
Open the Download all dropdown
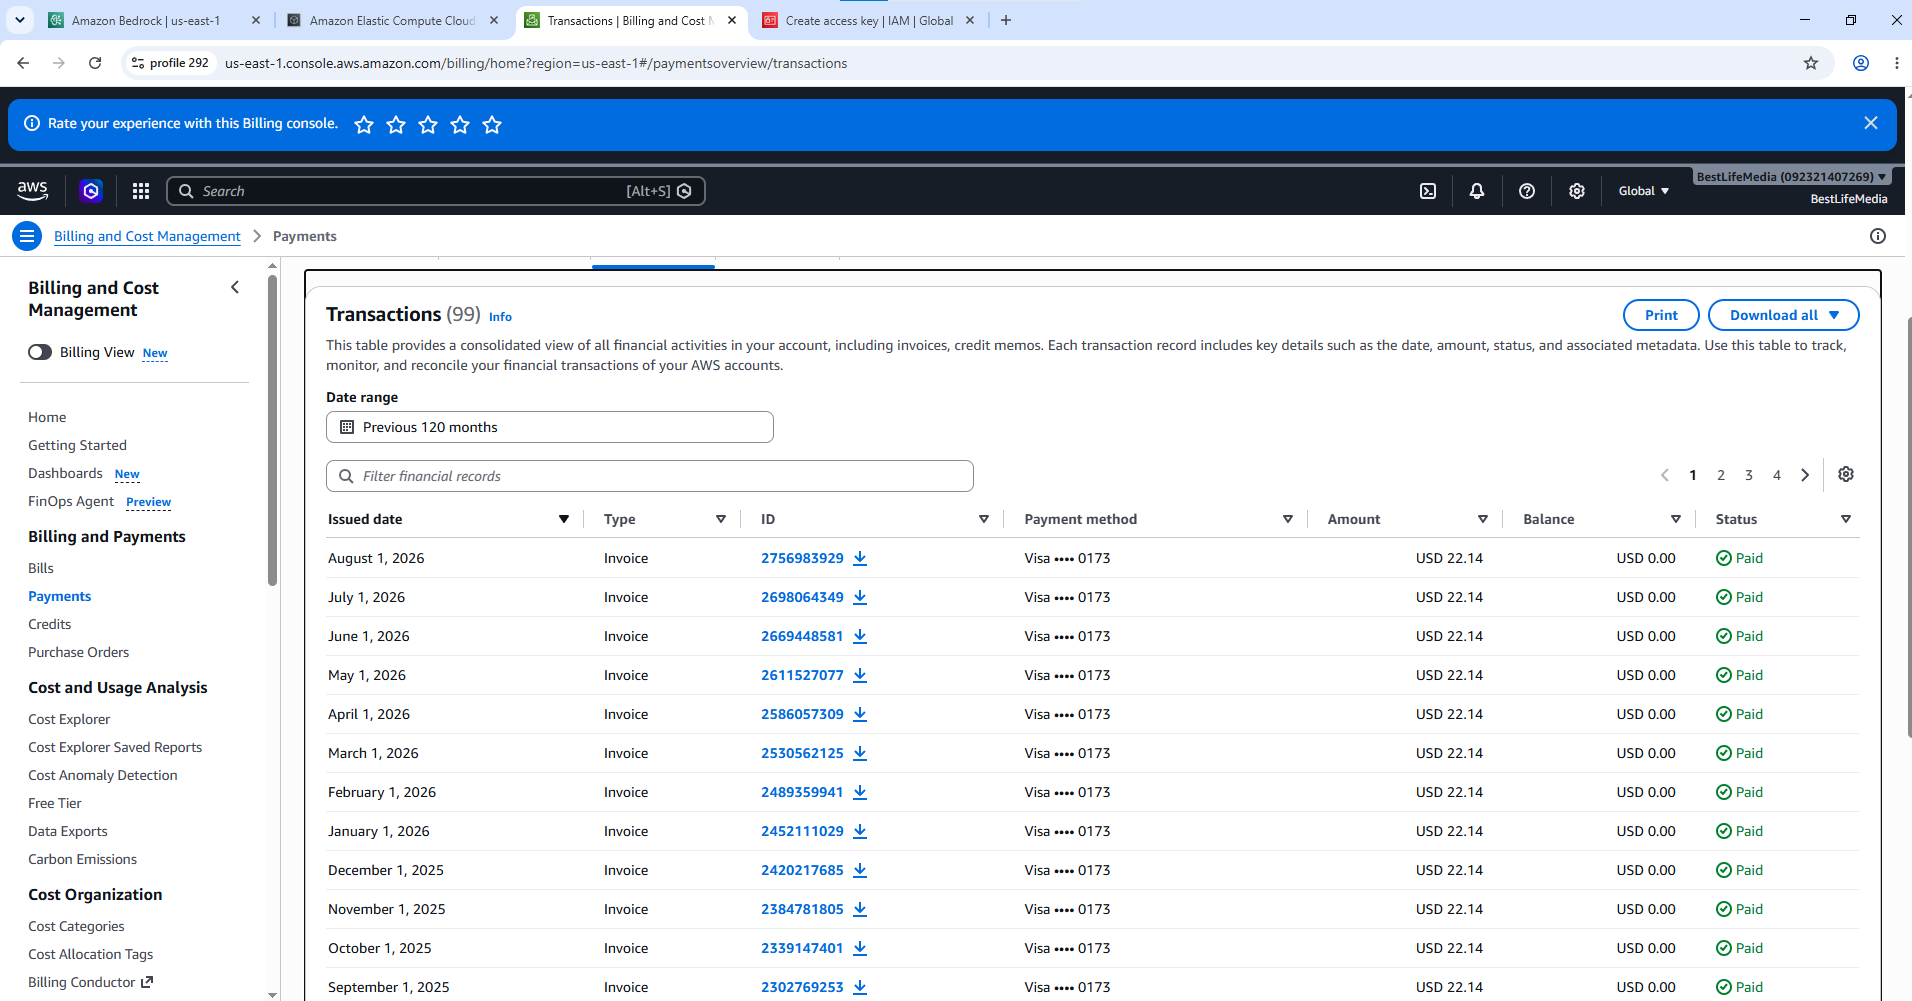pyautogui.click(x=1784, y=315)
